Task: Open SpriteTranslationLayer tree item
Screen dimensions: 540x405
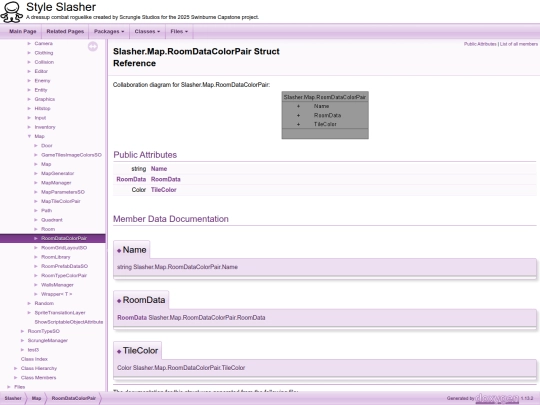Action: (x=60, y=313)
